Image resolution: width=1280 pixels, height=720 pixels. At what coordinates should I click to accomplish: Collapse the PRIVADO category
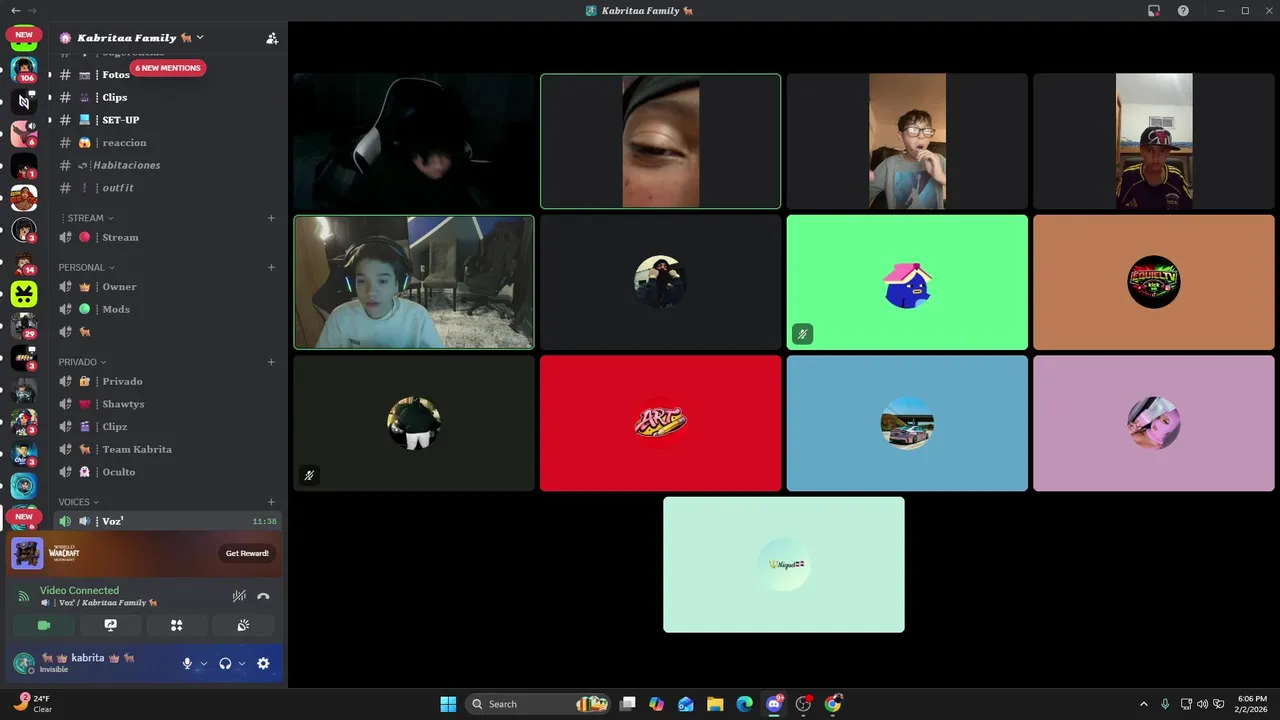click(83, 362)
